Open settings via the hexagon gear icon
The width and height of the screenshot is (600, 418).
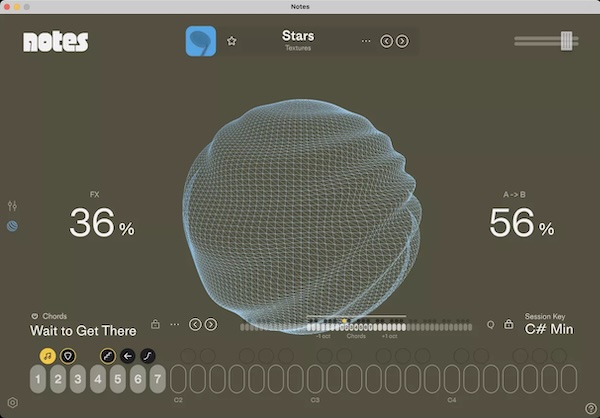pos(13,403)
